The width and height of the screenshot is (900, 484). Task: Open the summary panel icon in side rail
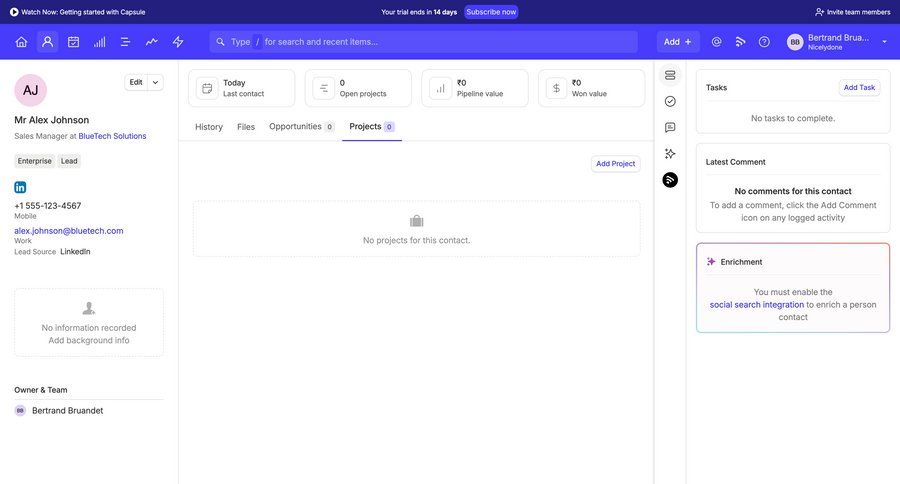coord(670,75)
